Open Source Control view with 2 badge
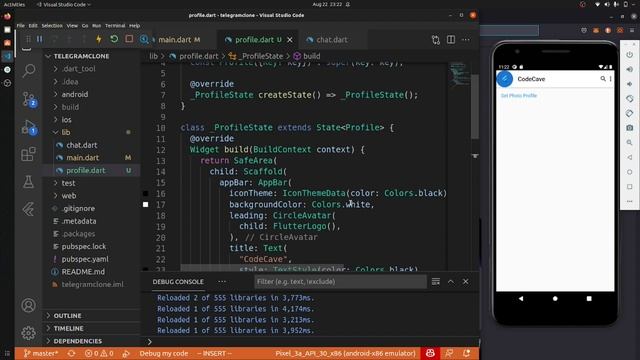640x360 pixels. pyautogui.click(x=29, y=99)
